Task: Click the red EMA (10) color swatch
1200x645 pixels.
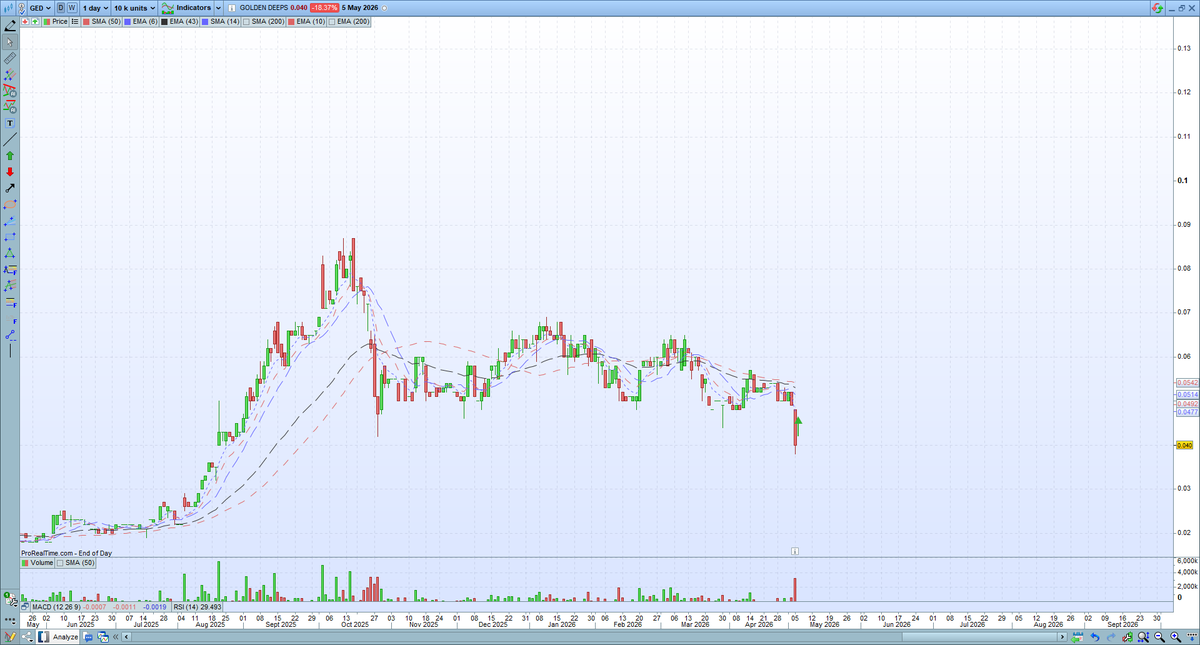Action: [x=291, y=21]
